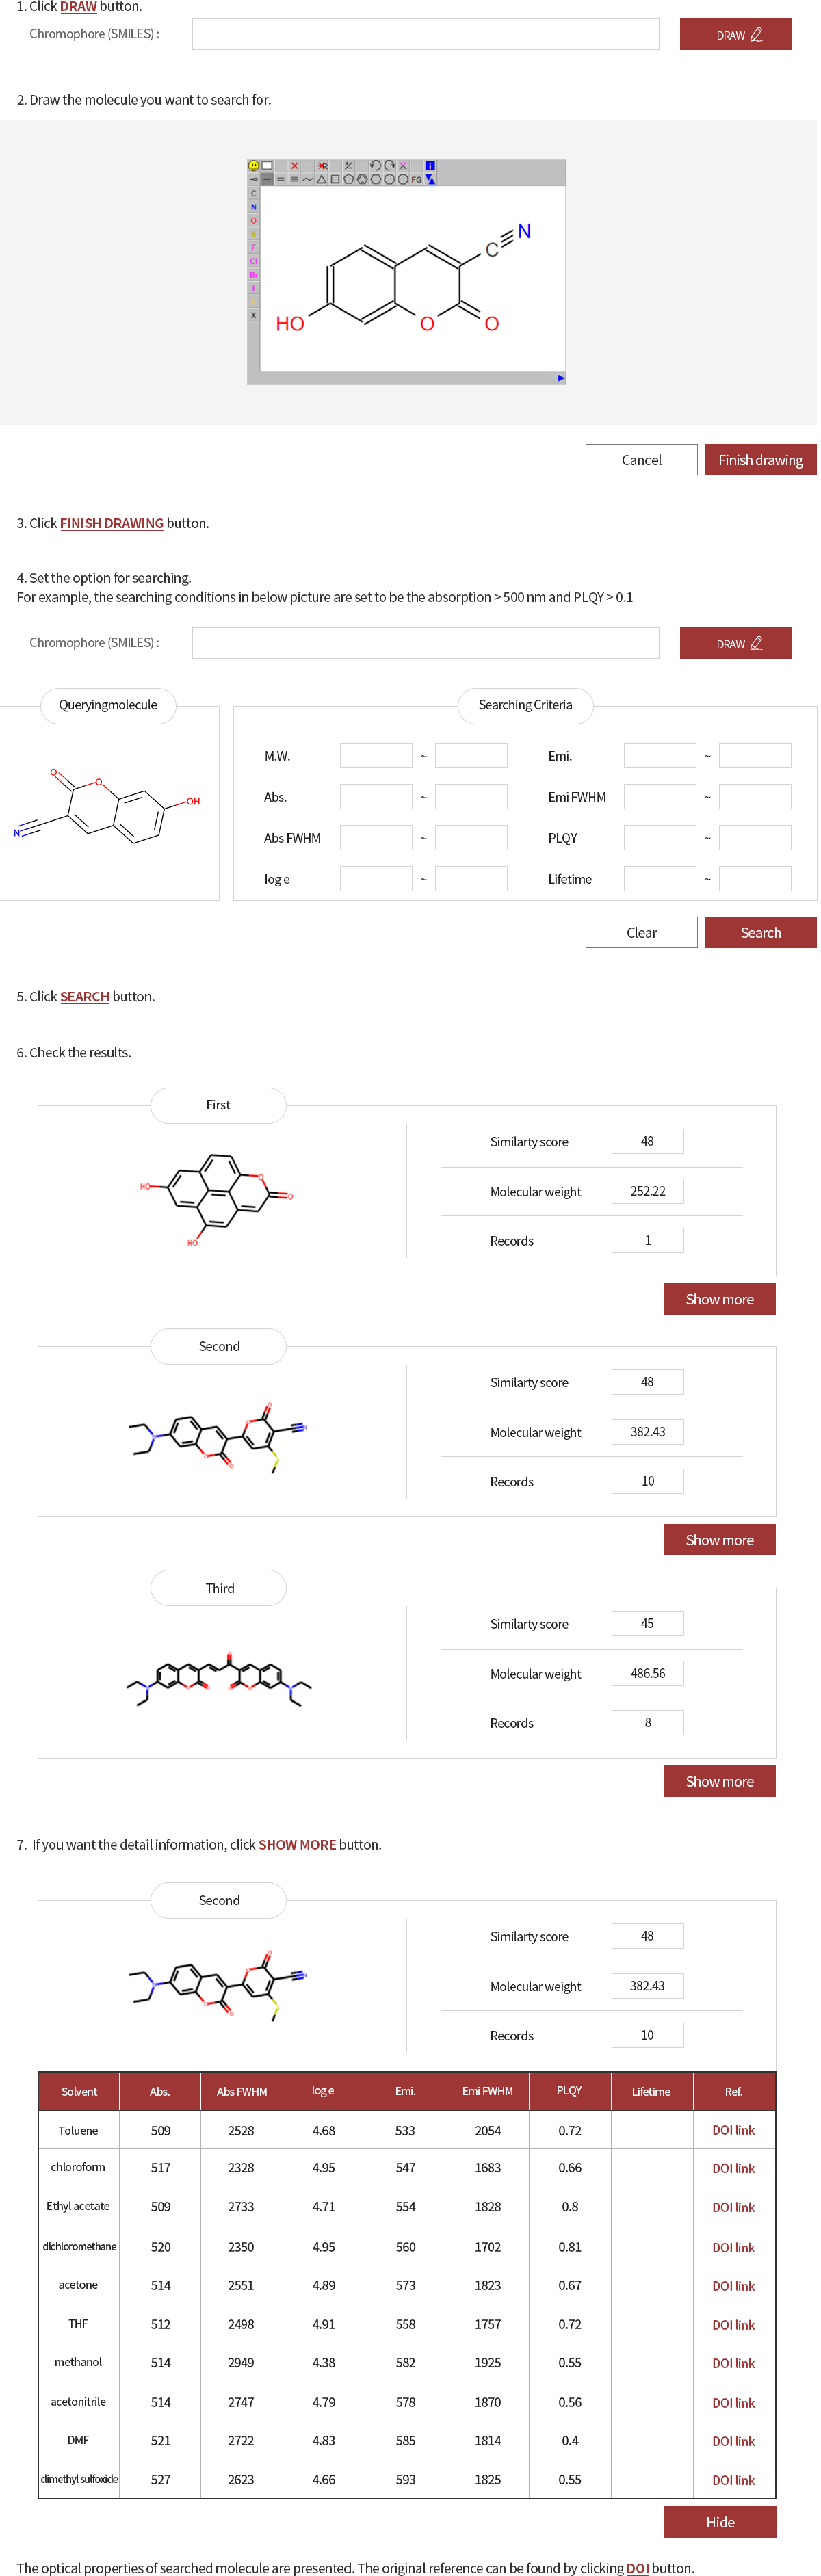
Task: Choose the Nitrogen atom button
Action: click(253, 207)
